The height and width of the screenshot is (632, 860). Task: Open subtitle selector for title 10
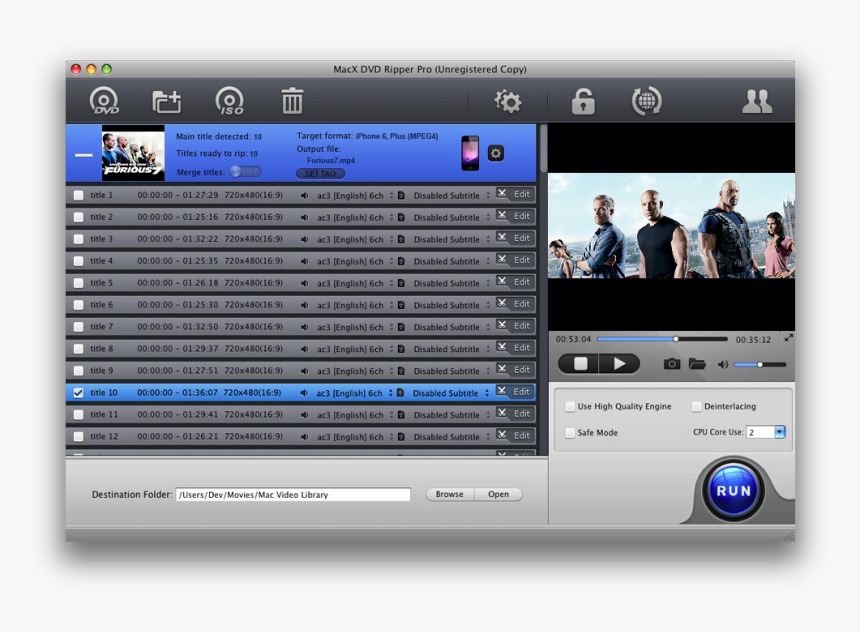[x=486, y=393]
